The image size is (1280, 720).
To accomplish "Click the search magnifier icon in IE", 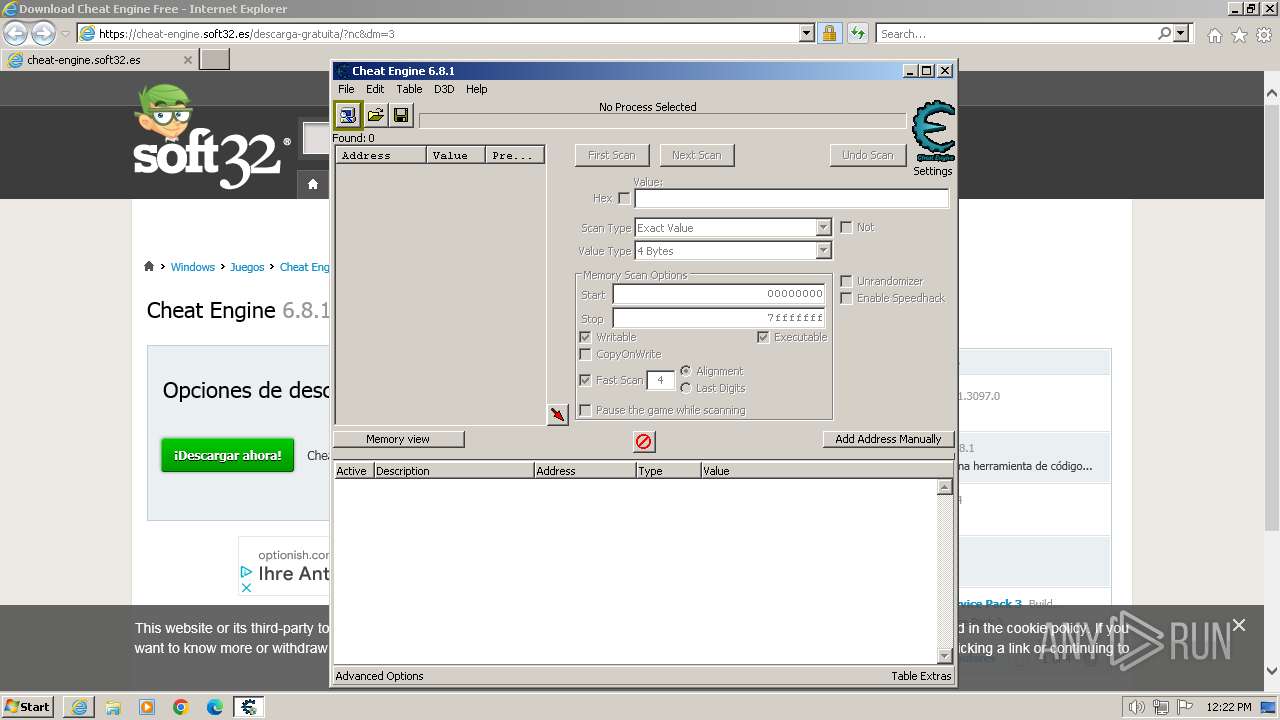I will click(x=1164, y=34).
